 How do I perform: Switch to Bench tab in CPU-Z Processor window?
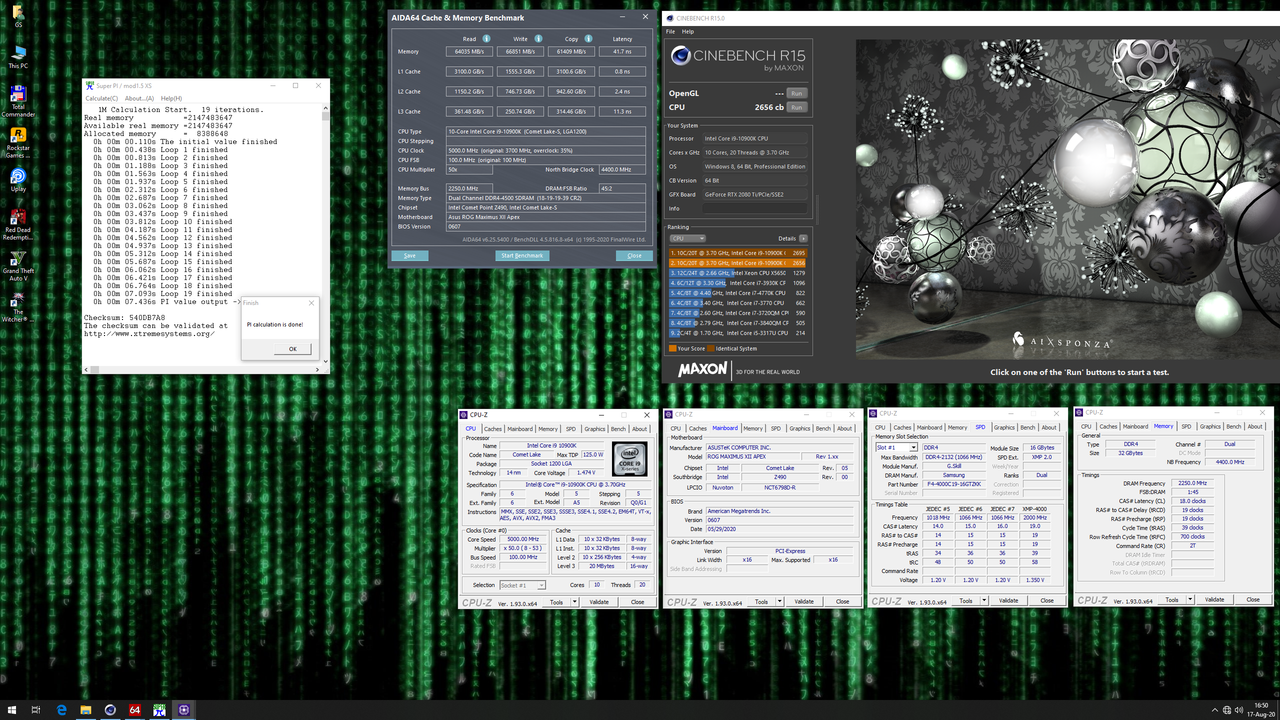pyautogui.click(x=618, y=429)
